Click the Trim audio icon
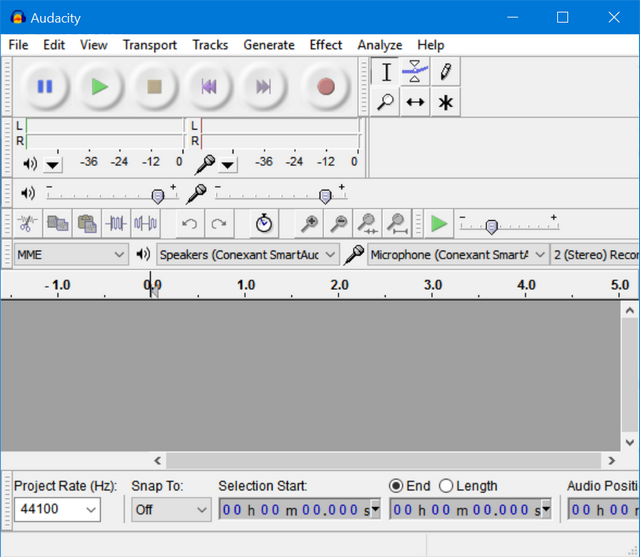The height and width of the screenshot is (557, 640). pos(116,224)
